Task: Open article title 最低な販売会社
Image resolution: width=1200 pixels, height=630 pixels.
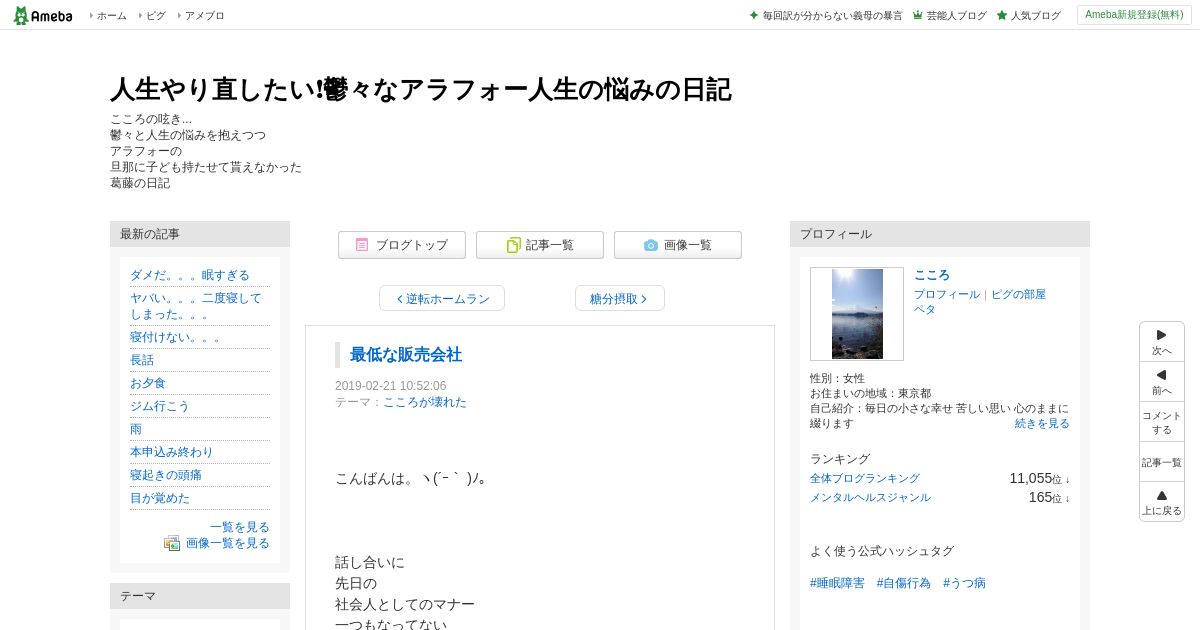Action: 406,355
